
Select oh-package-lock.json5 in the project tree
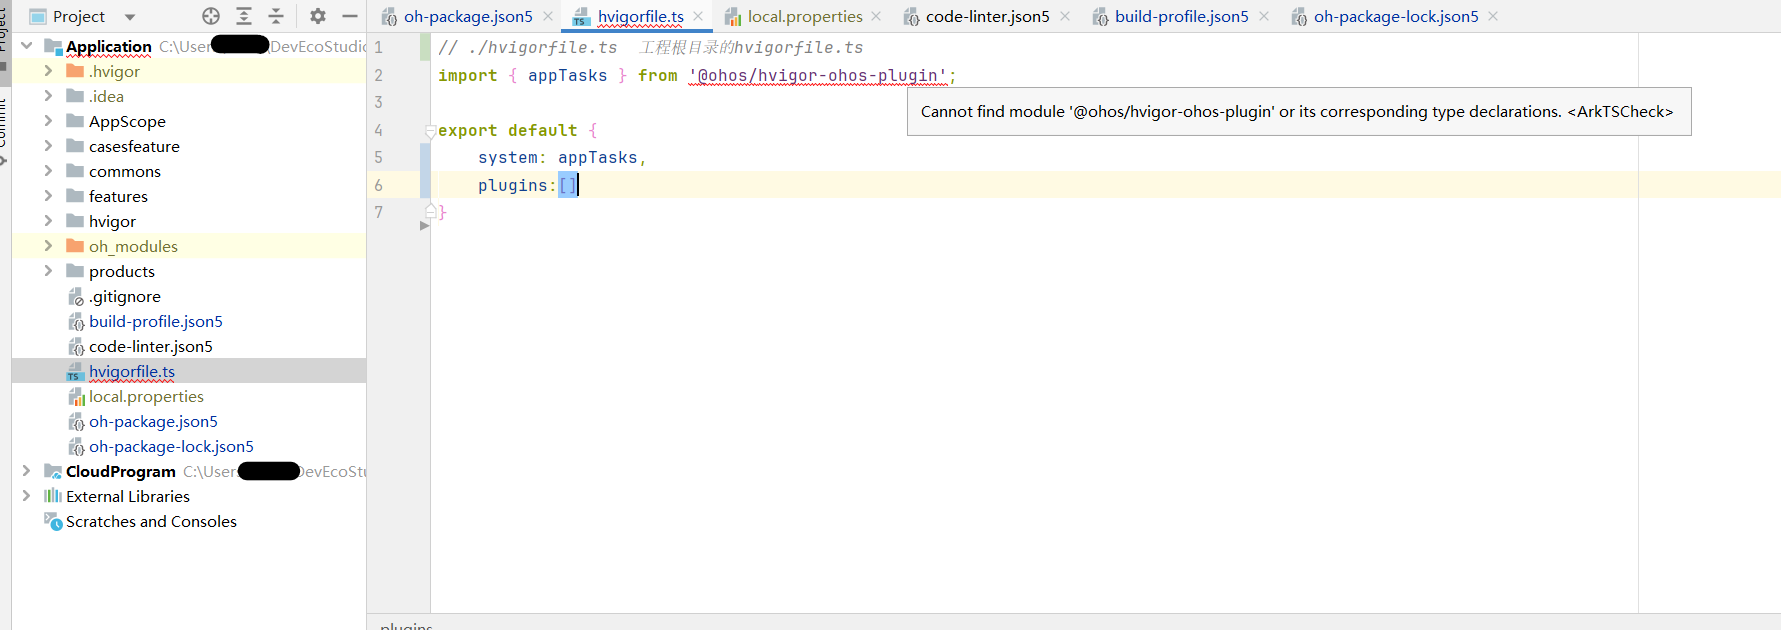tap(171, 446)
